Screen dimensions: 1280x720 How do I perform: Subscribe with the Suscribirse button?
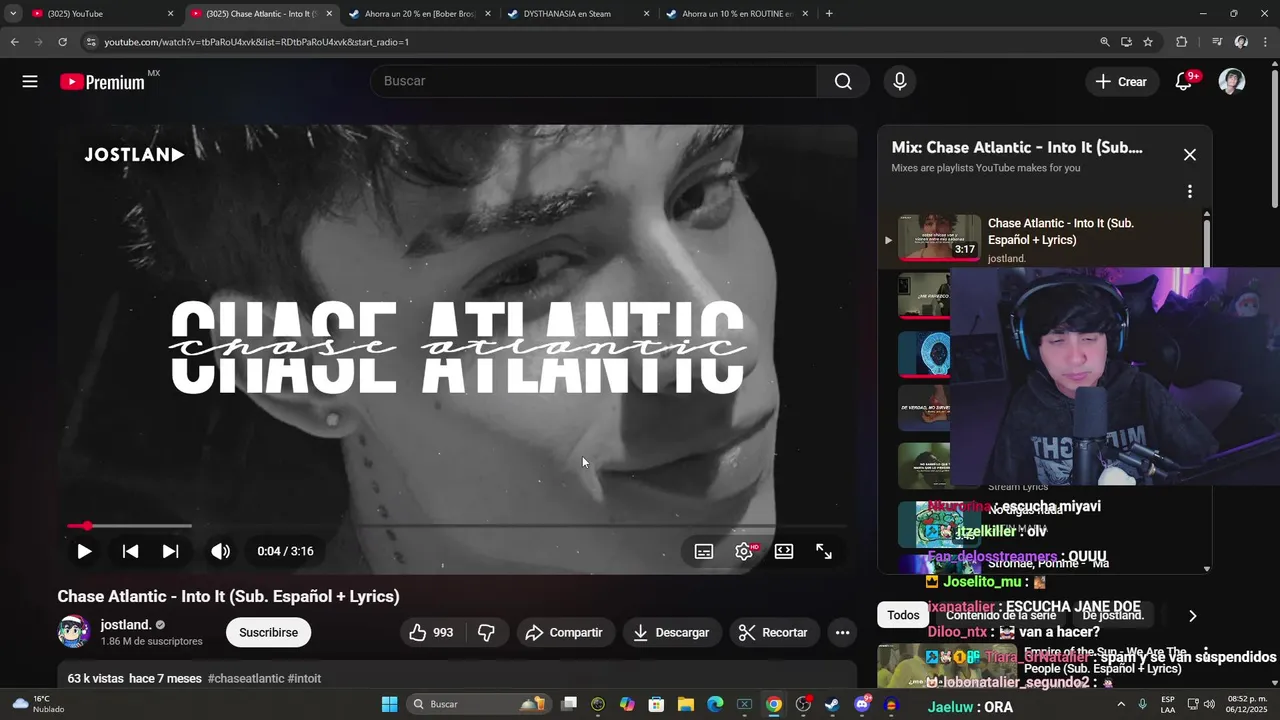[268, 632]
